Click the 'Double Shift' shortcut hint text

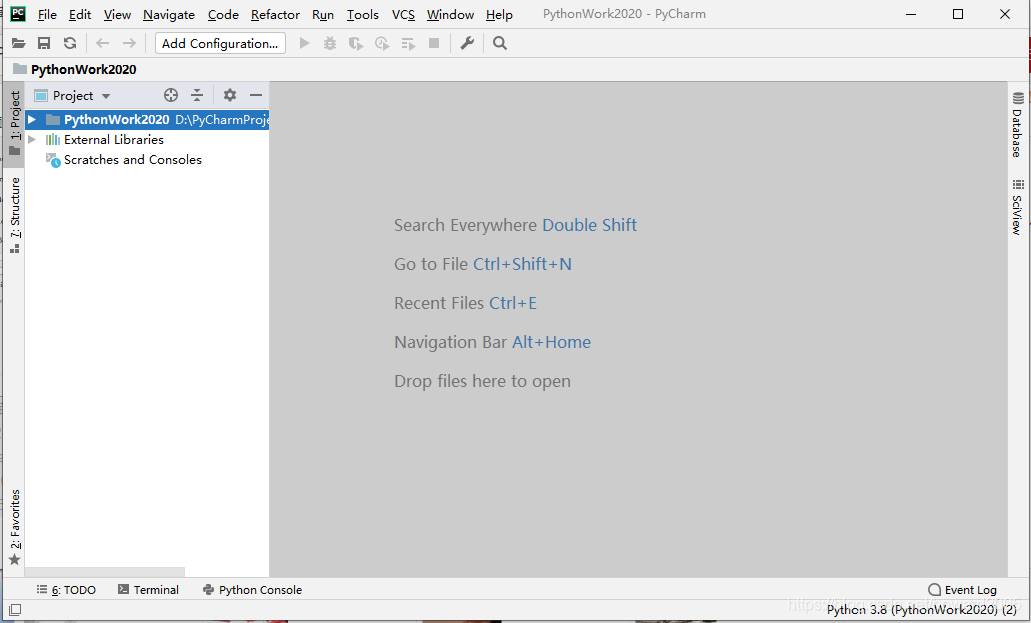pos(589,225)
